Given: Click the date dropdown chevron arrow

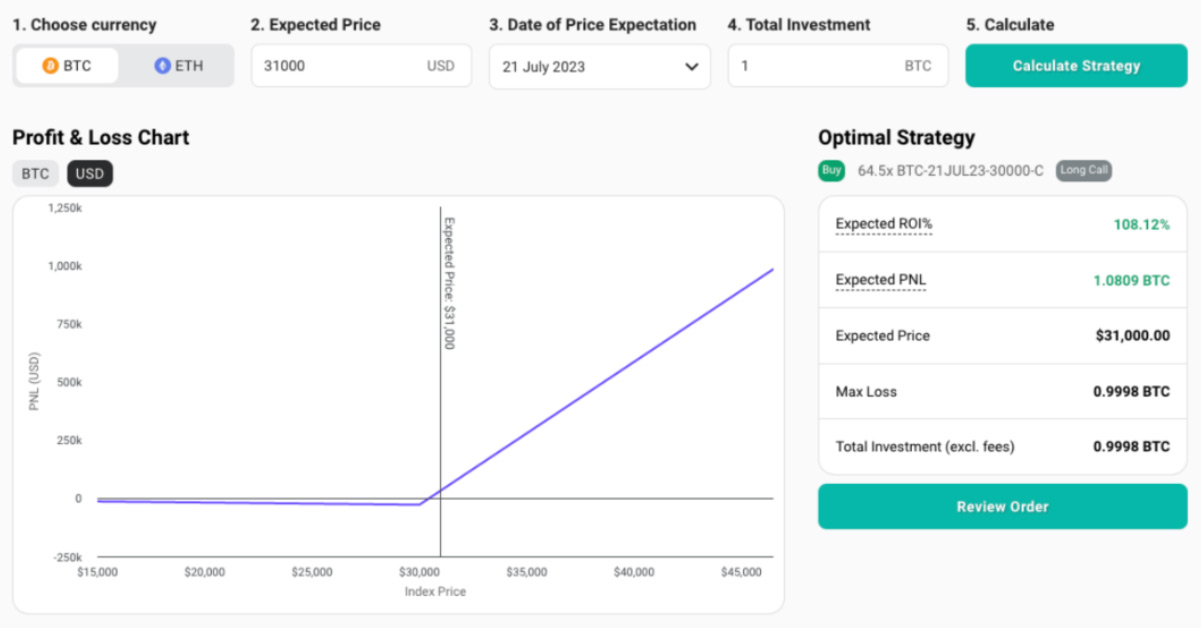Looking at the screenshot, I should 691,67.
